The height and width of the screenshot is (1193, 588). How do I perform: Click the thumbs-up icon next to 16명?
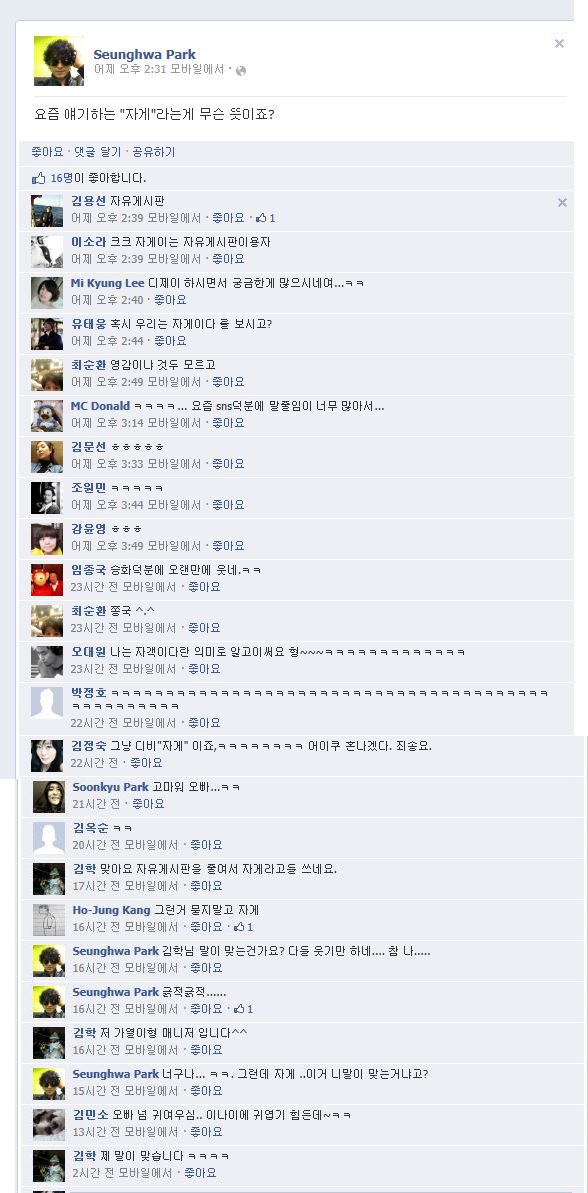[x=39, y=178]
